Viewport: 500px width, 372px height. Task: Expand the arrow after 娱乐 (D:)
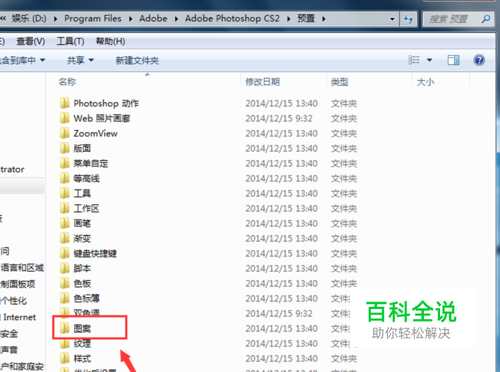[x=55, y=19]
